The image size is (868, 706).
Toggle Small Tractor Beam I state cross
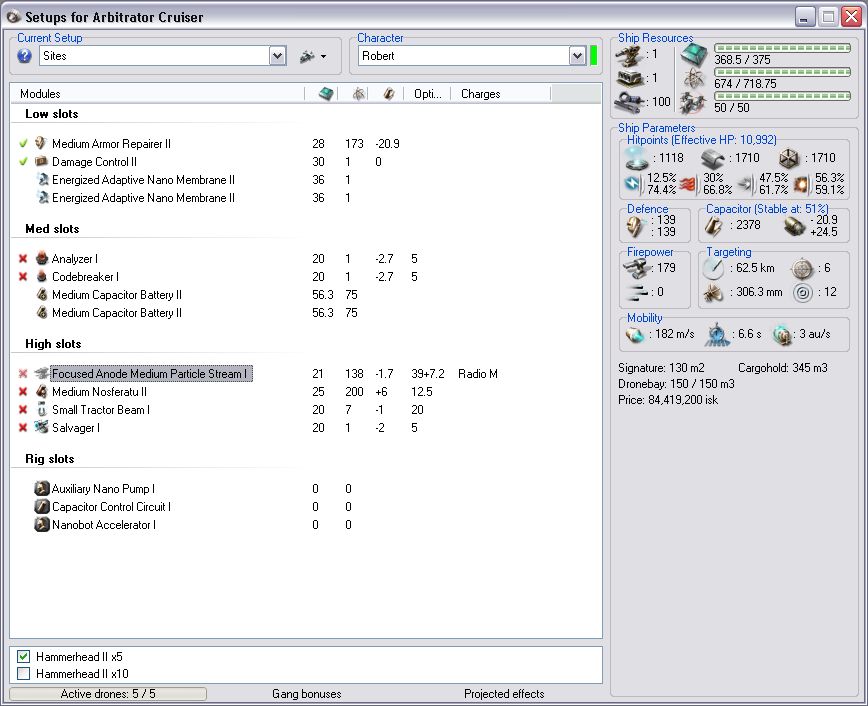23,410
